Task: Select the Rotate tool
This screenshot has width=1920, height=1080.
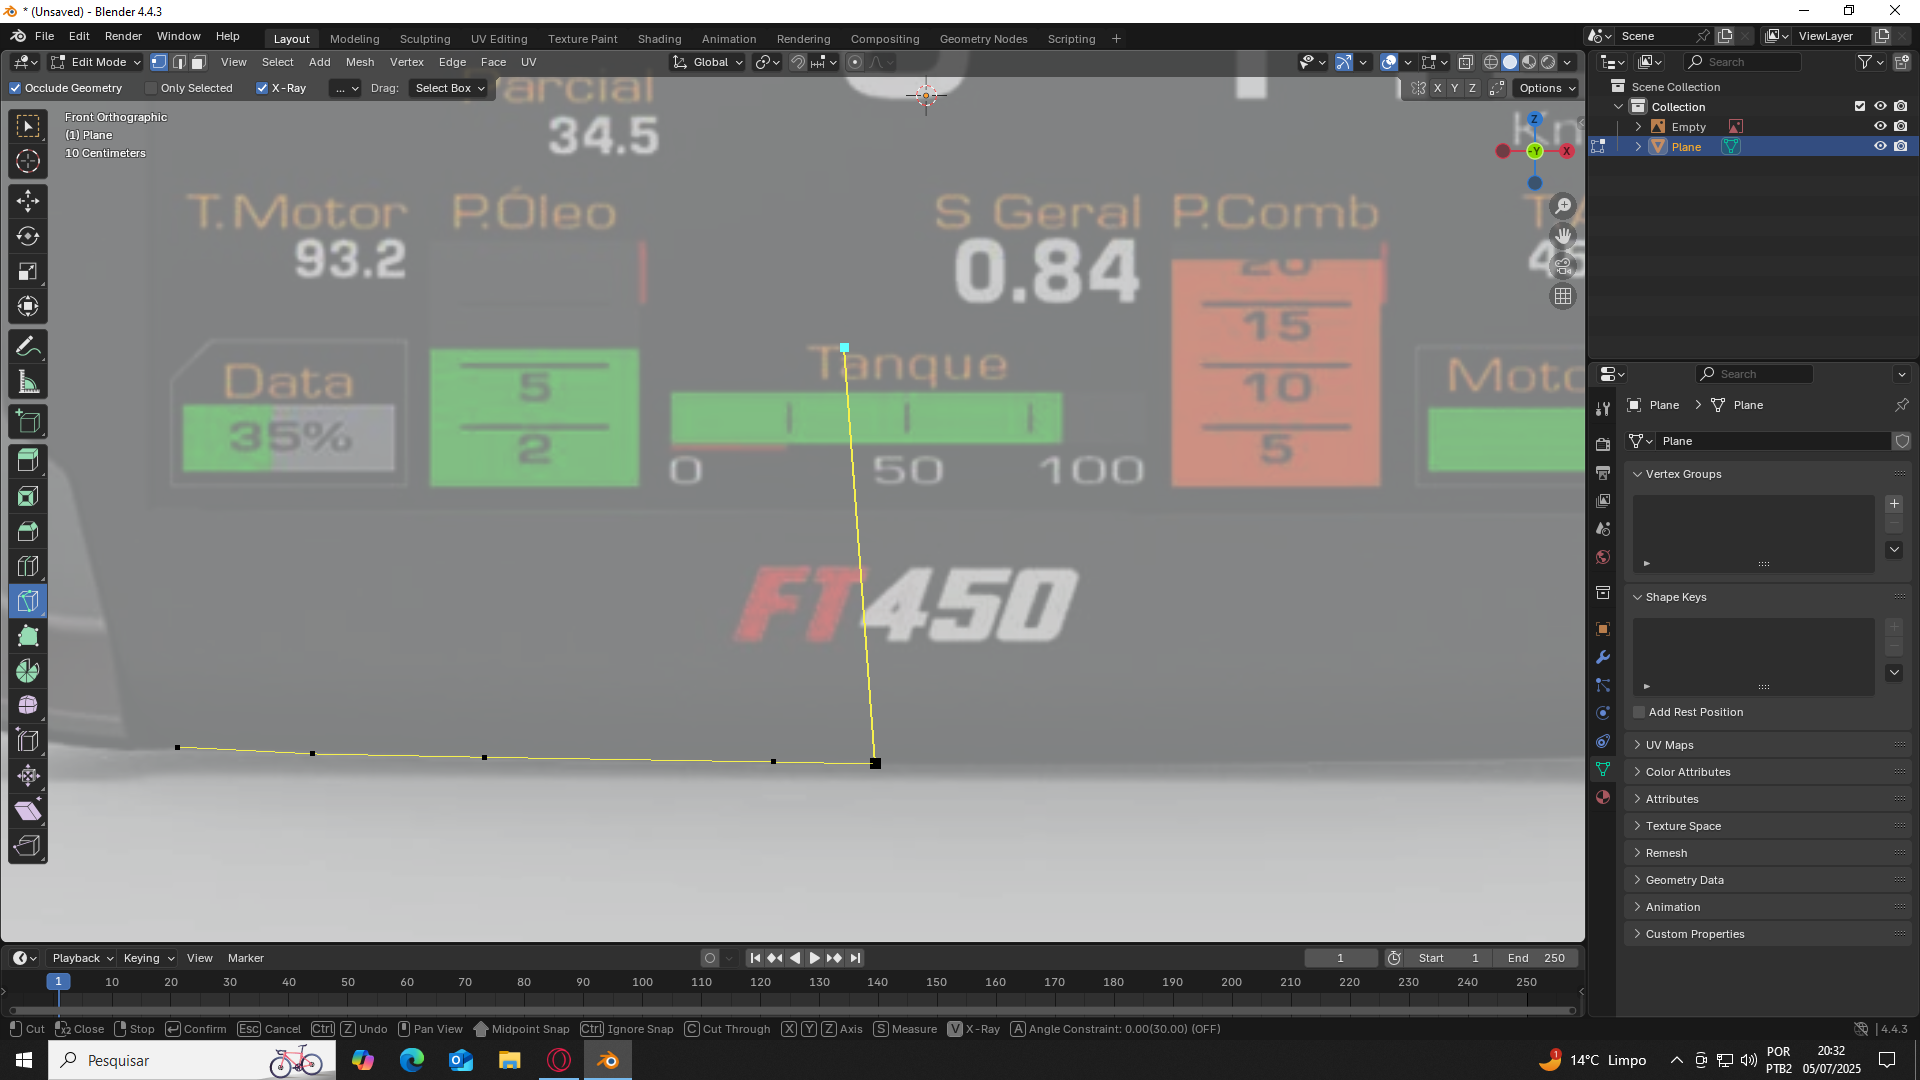Action: pyautogui.click(x=28, y=236)
